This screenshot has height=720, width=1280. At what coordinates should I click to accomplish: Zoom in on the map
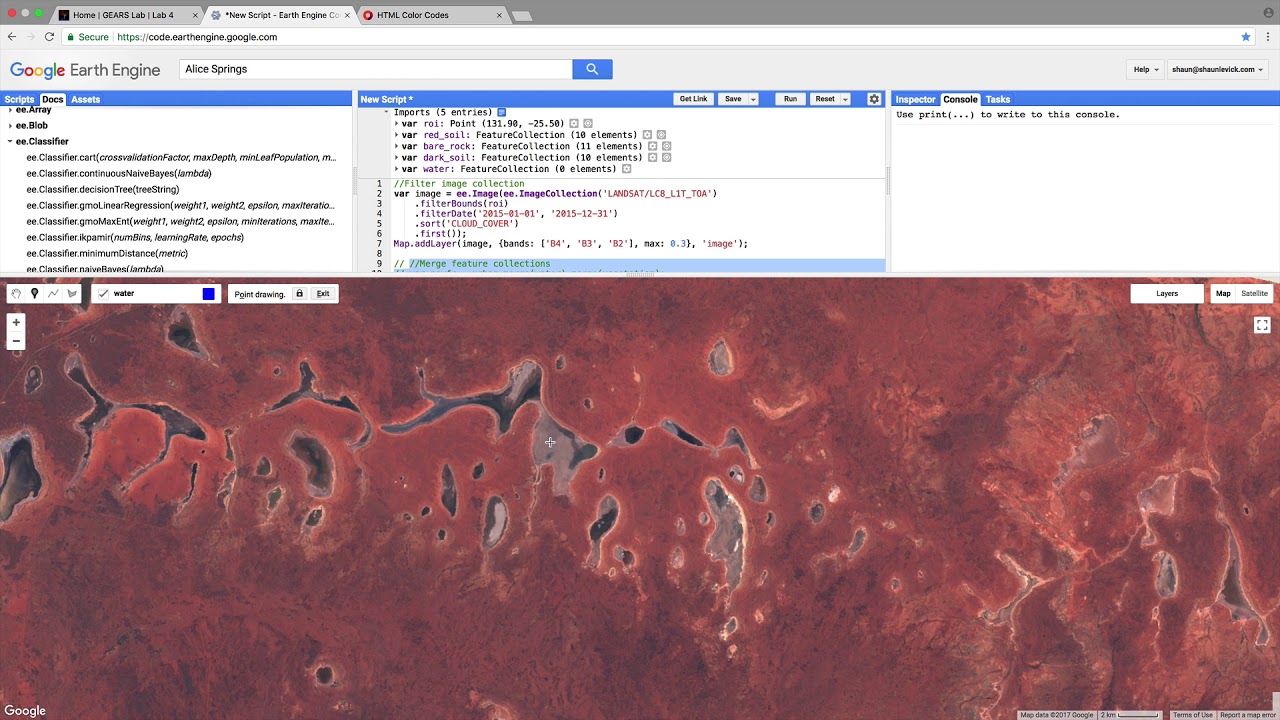16,322
